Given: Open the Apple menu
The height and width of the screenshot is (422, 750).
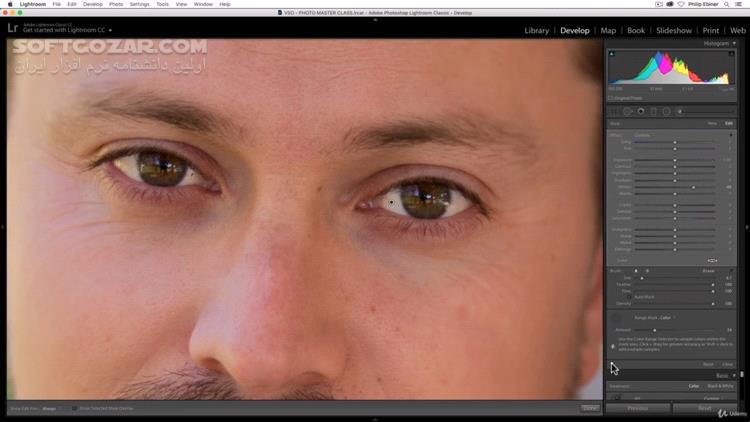Looking at the screenshot, I should (10, 4).
